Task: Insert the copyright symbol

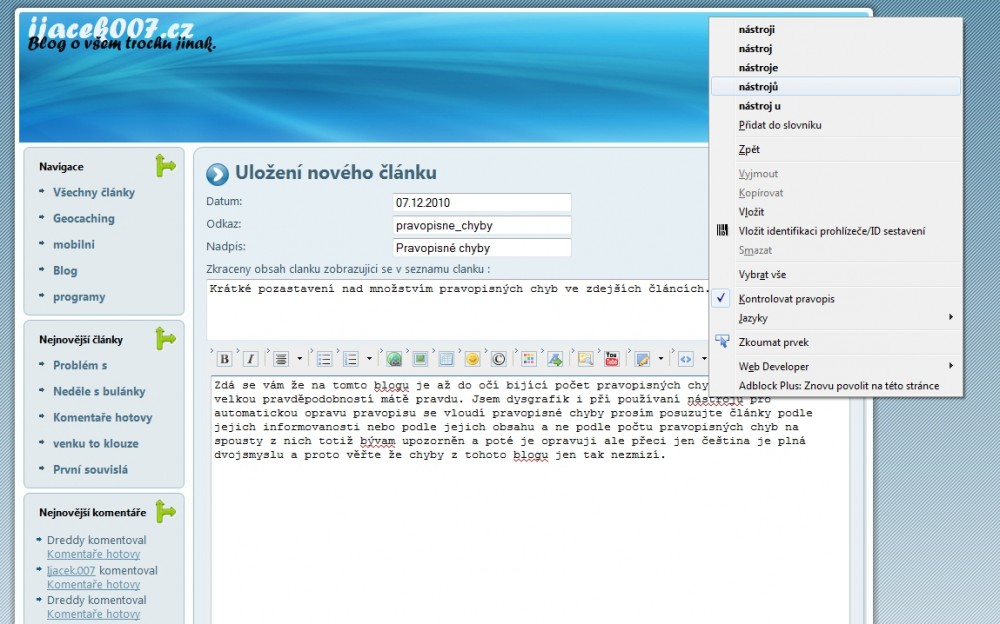Action: click(x=498, y=359)
